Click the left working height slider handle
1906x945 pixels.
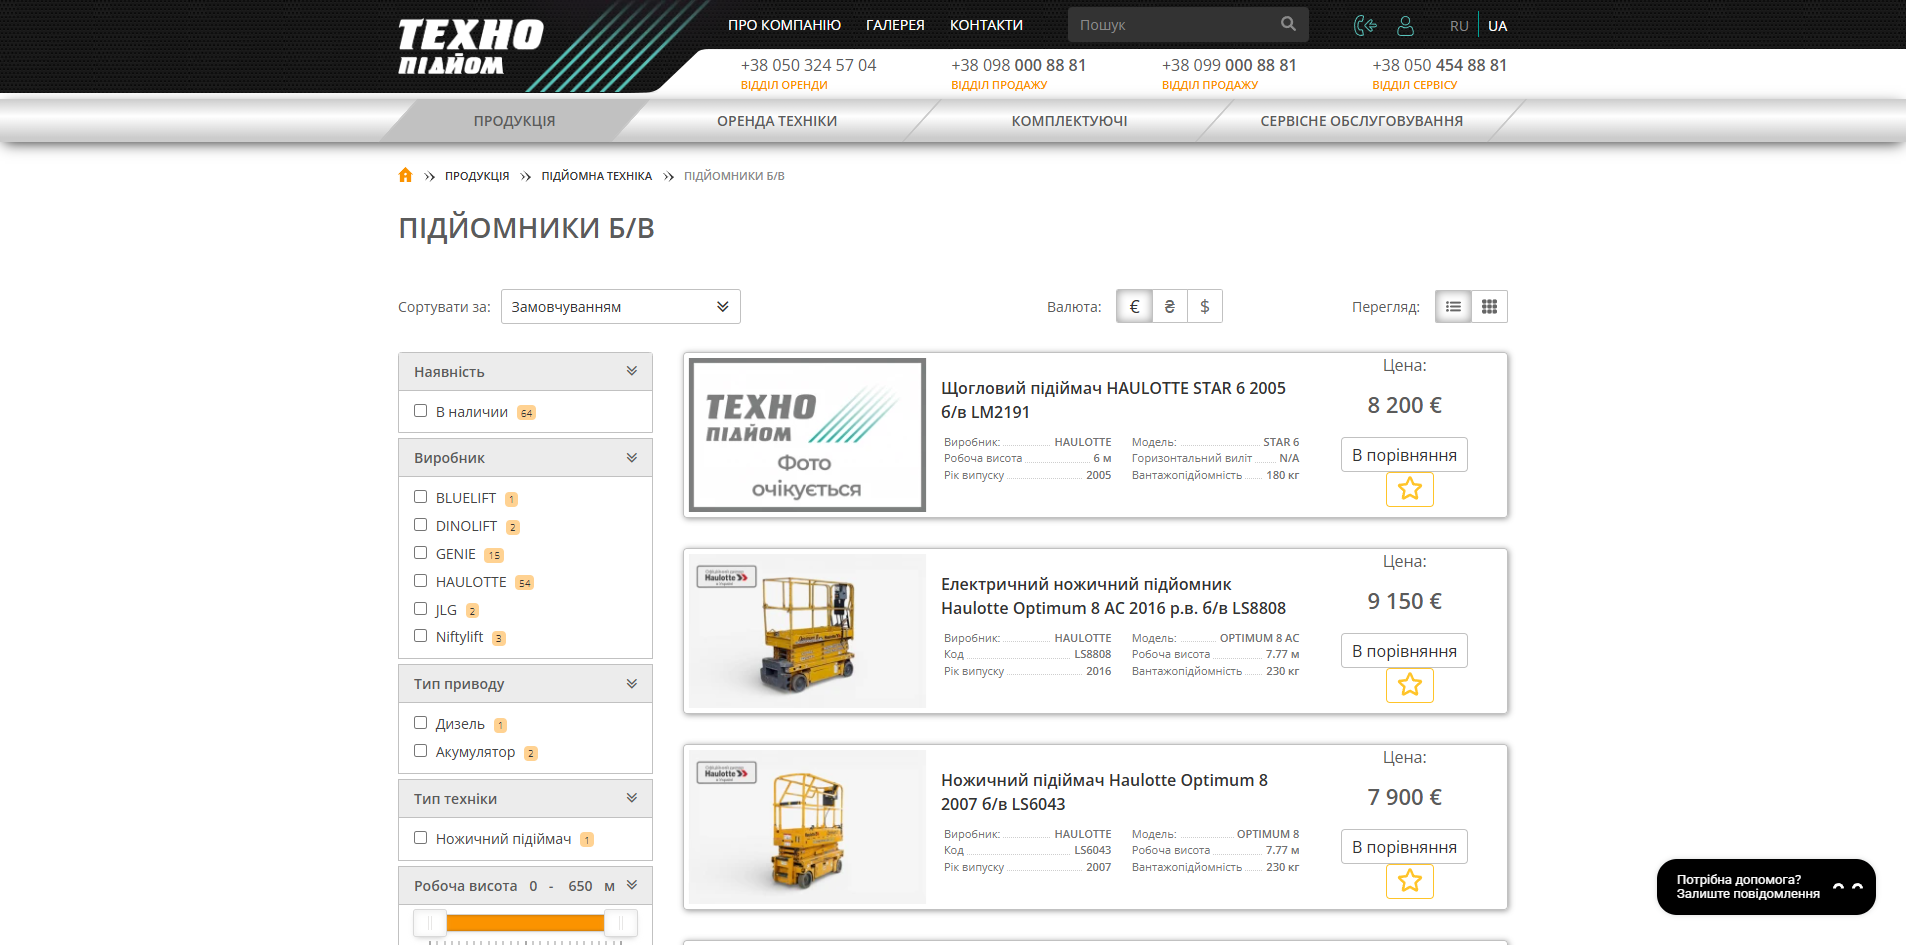click(430, 922)
